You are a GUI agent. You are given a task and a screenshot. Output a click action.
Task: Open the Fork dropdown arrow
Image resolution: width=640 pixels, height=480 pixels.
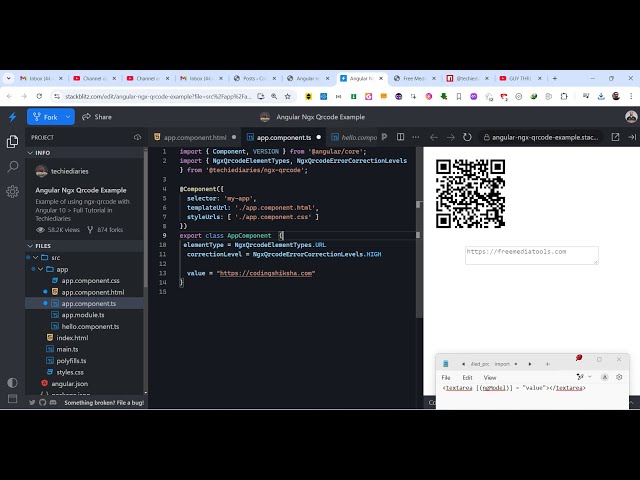click(68, 117)
